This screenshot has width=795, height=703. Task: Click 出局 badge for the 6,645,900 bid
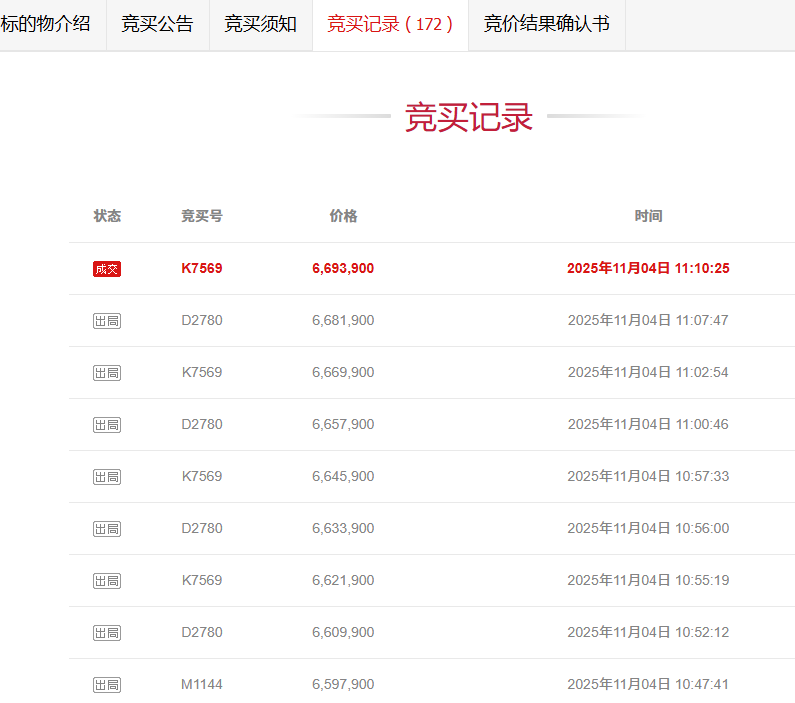pyautogui.click(x=107, y=477)
